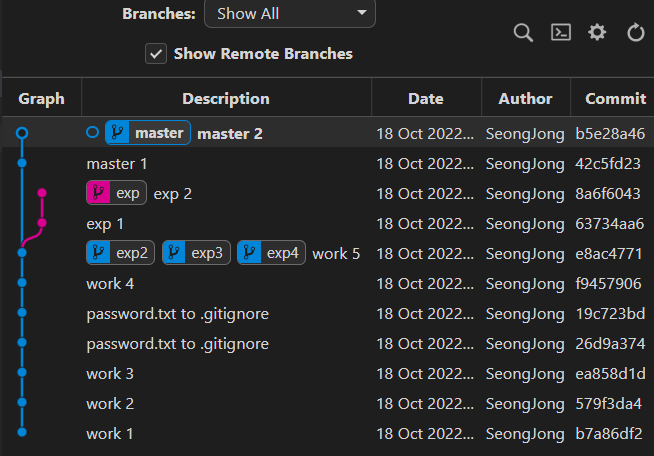Open the Find search icon
Viewport: 654px width, 456px height.
click(x=523, y=33)
